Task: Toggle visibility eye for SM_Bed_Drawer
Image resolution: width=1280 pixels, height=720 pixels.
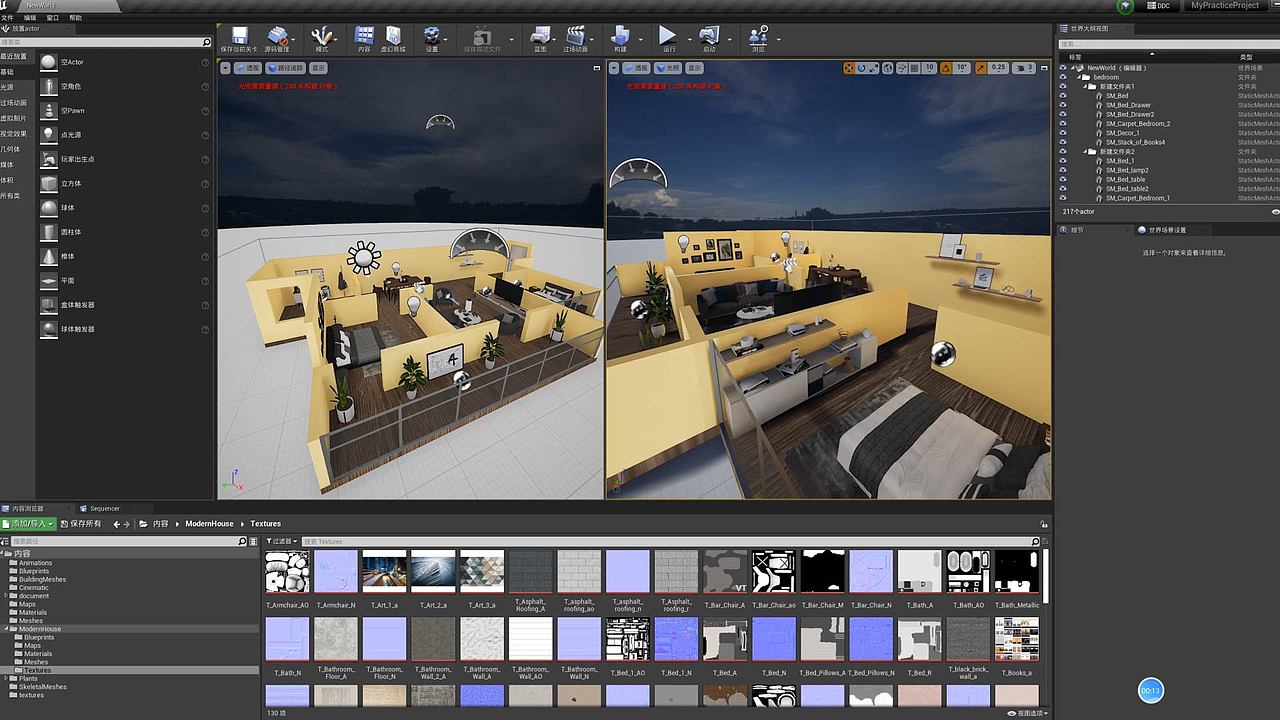Action: click(x=1063, y=105)
